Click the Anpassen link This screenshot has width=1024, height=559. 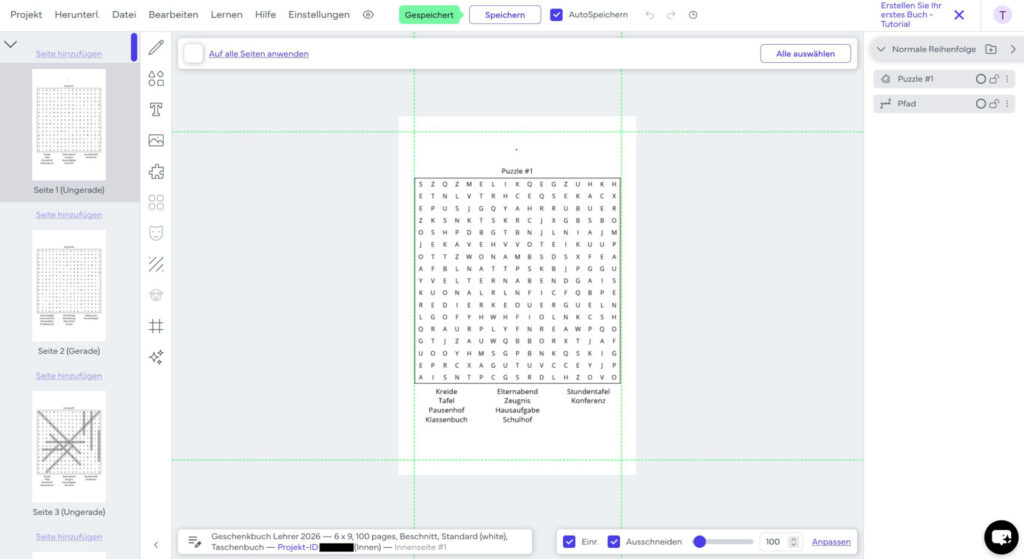click(831, 541)
